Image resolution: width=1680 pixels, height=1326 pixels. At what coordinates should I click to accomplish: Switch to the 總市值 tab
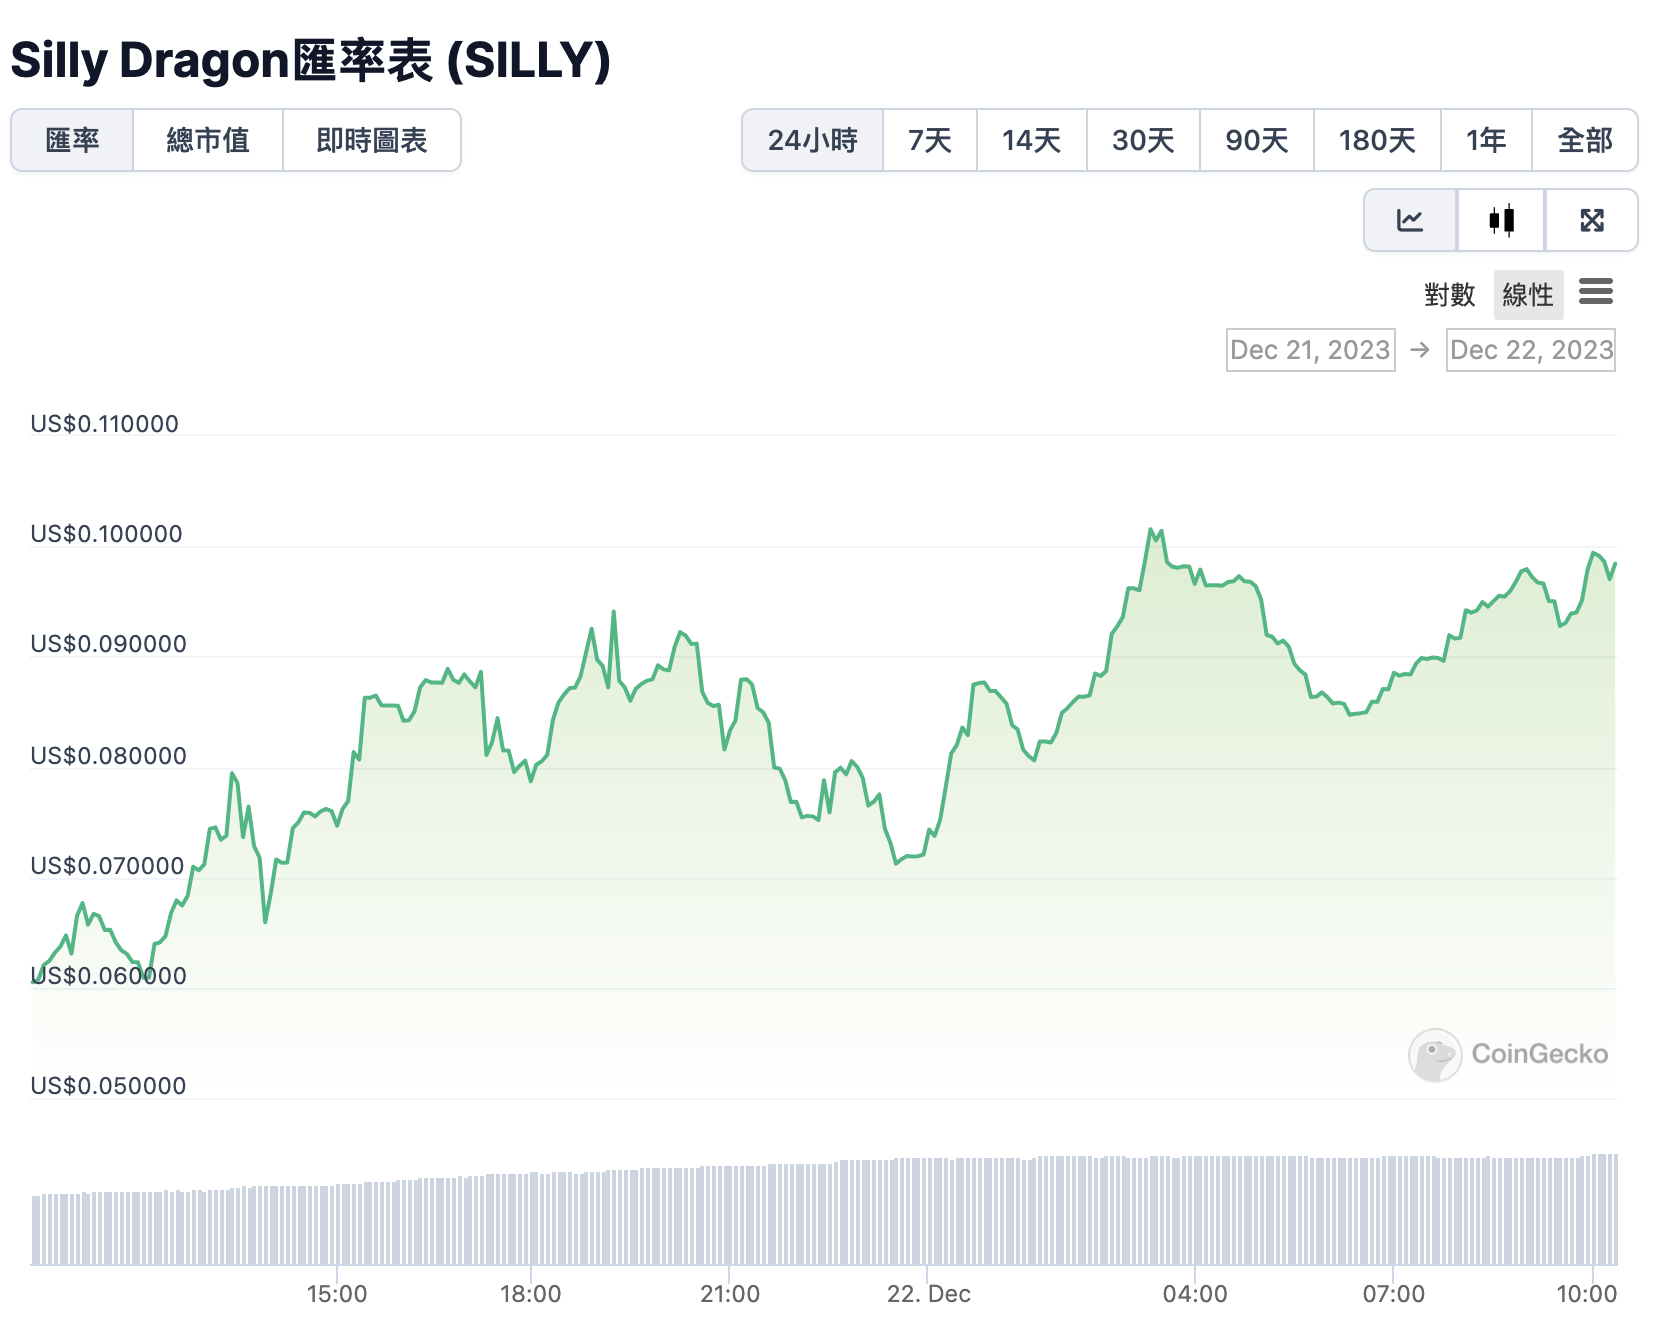tap(208, 141)
